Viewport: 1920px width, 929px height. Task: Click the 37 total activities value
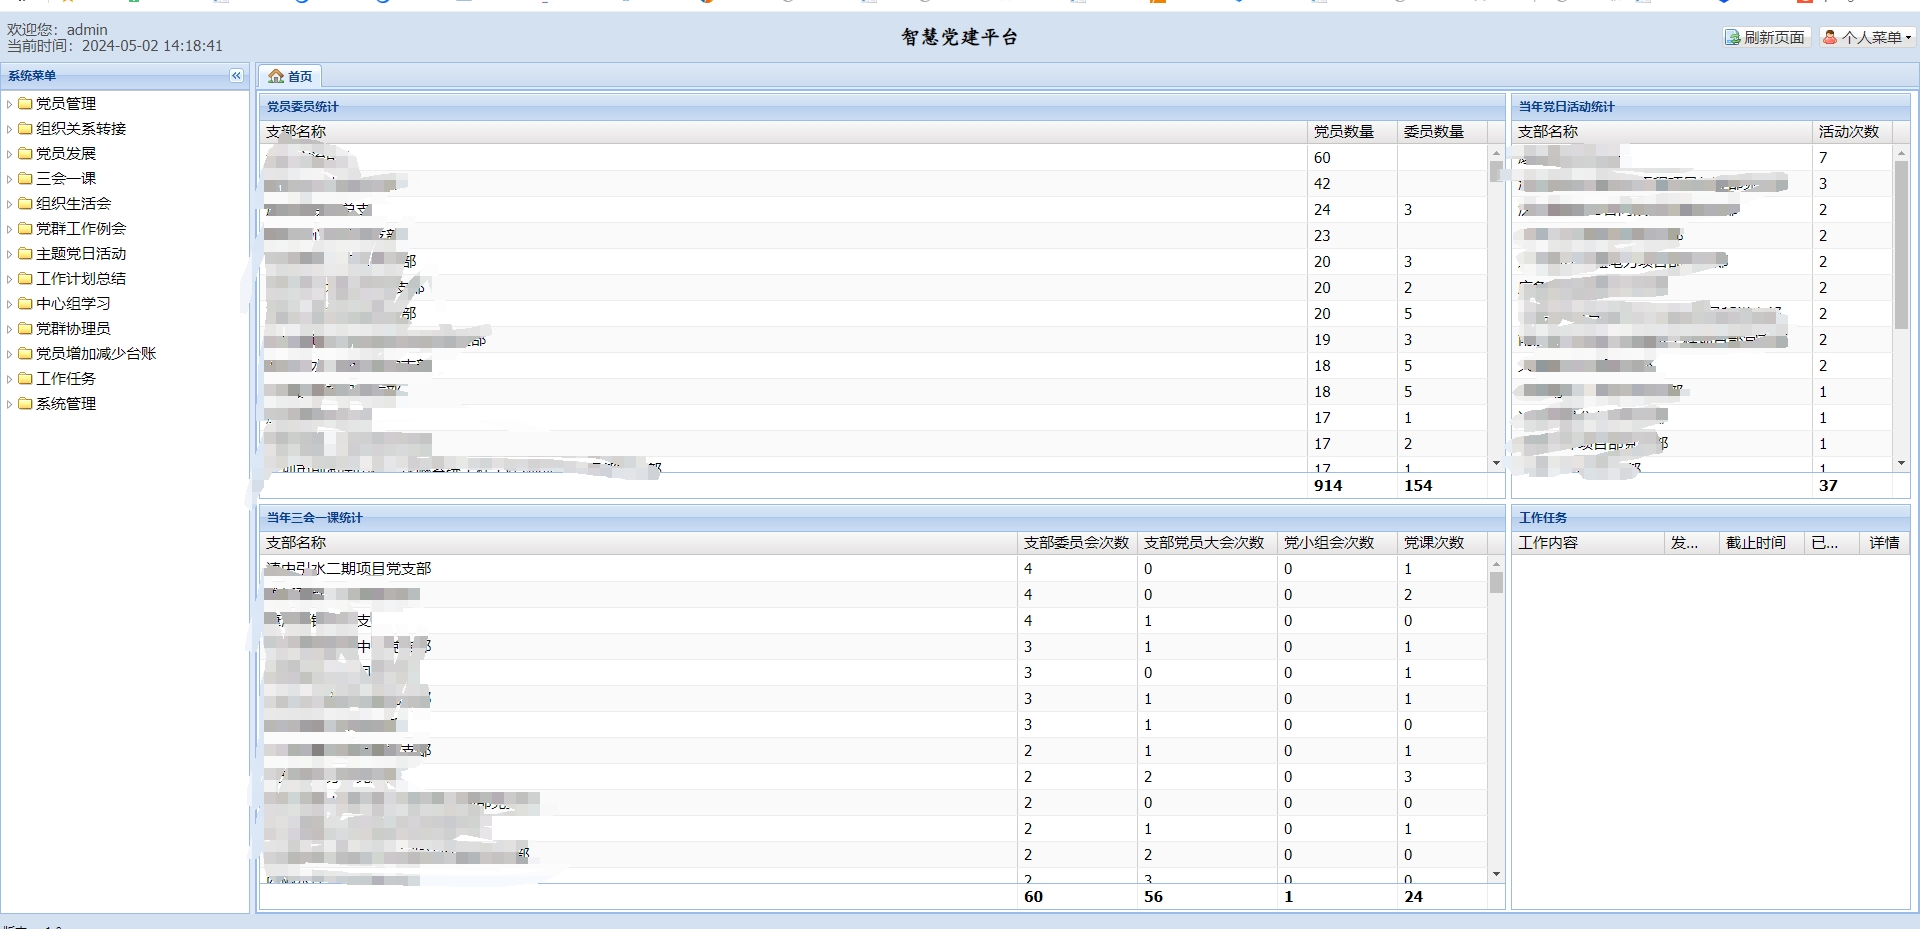pyautogui.click(x=1828, y=486)
